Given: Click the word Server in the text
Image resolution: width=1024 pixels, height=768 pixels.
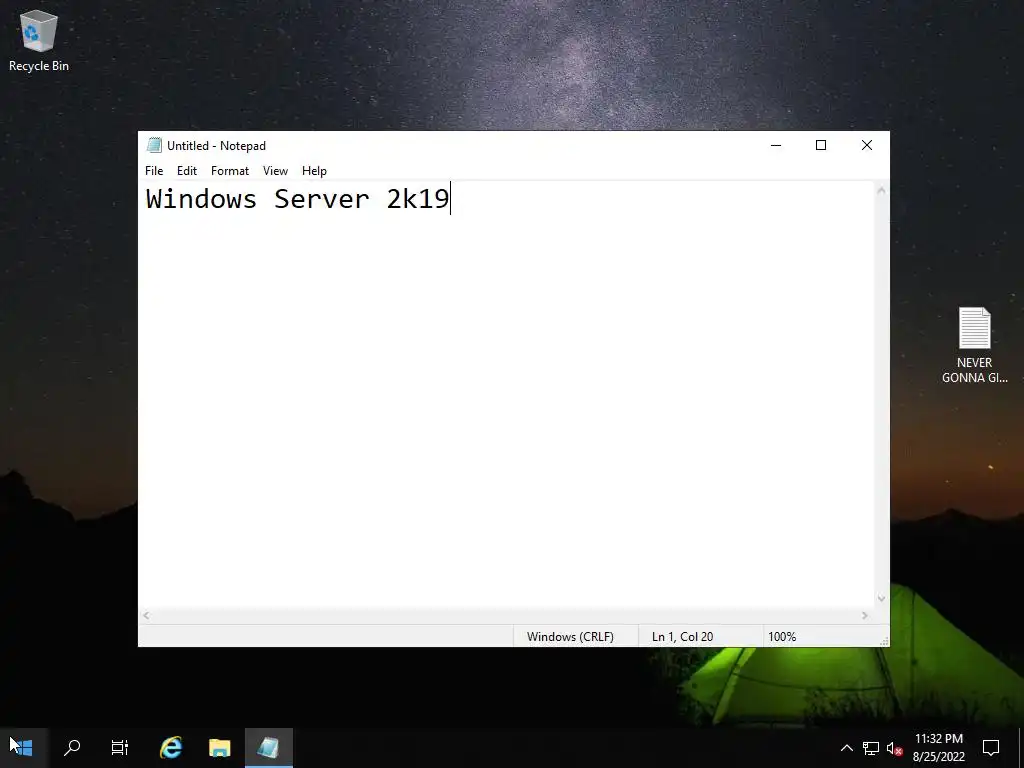Looking at the screenshot, I should [322, 199].
